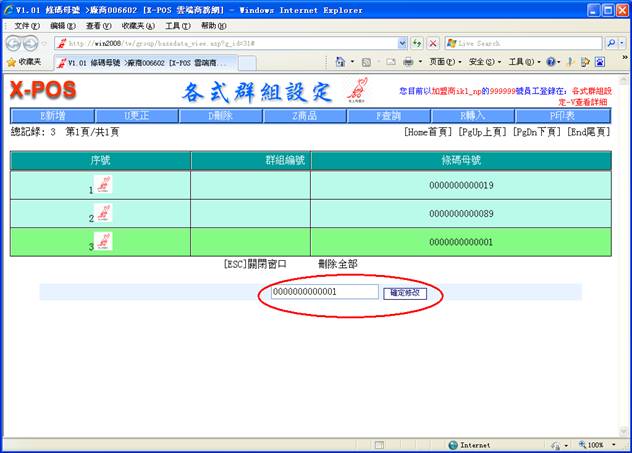Viewport: 632px width, 453px height.
Task: Click the icon in row 2
Action: [x=103, y=213]
